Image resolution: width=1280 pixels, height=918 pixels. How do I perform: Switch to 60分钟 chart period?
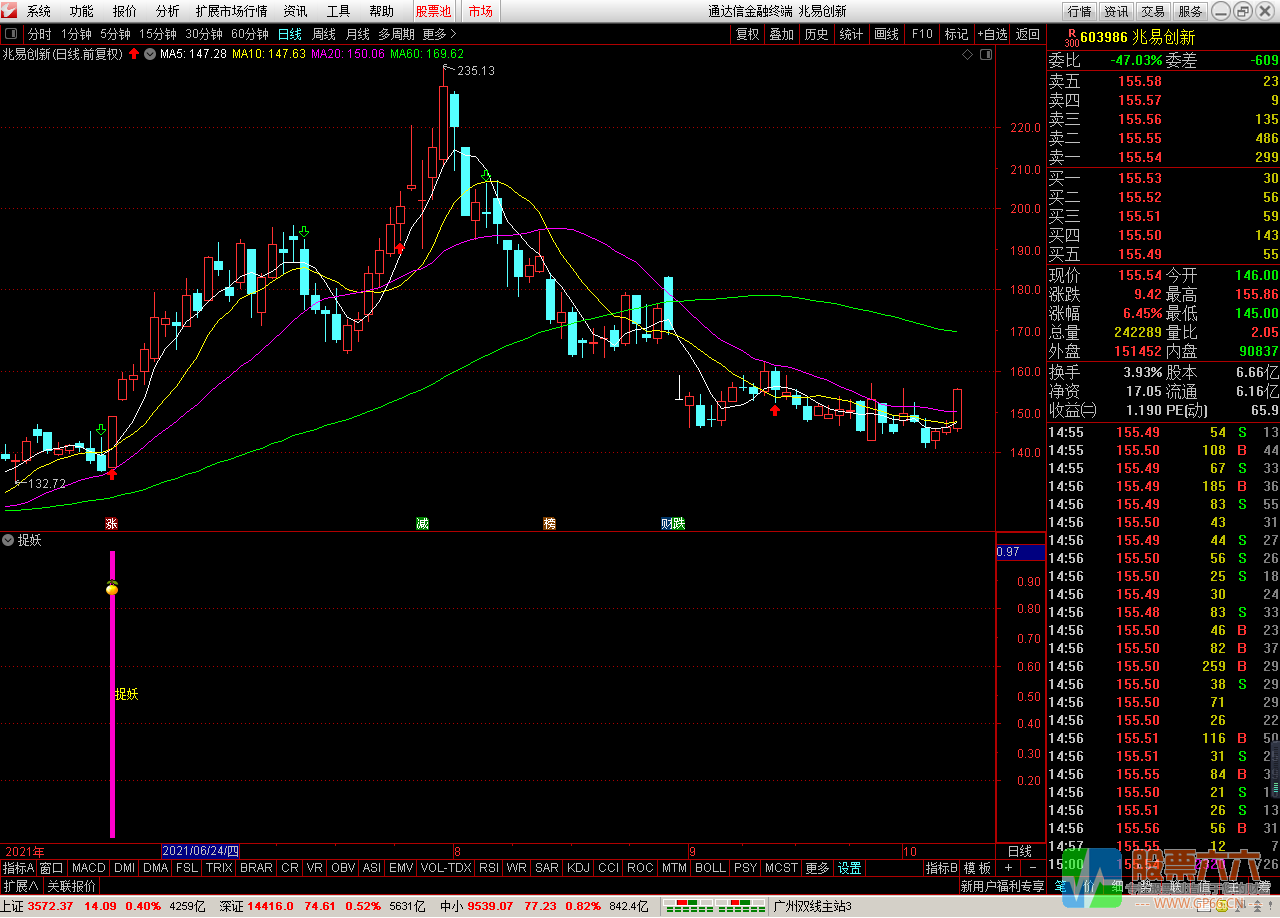pyautogui.click(x=250, y=34)
